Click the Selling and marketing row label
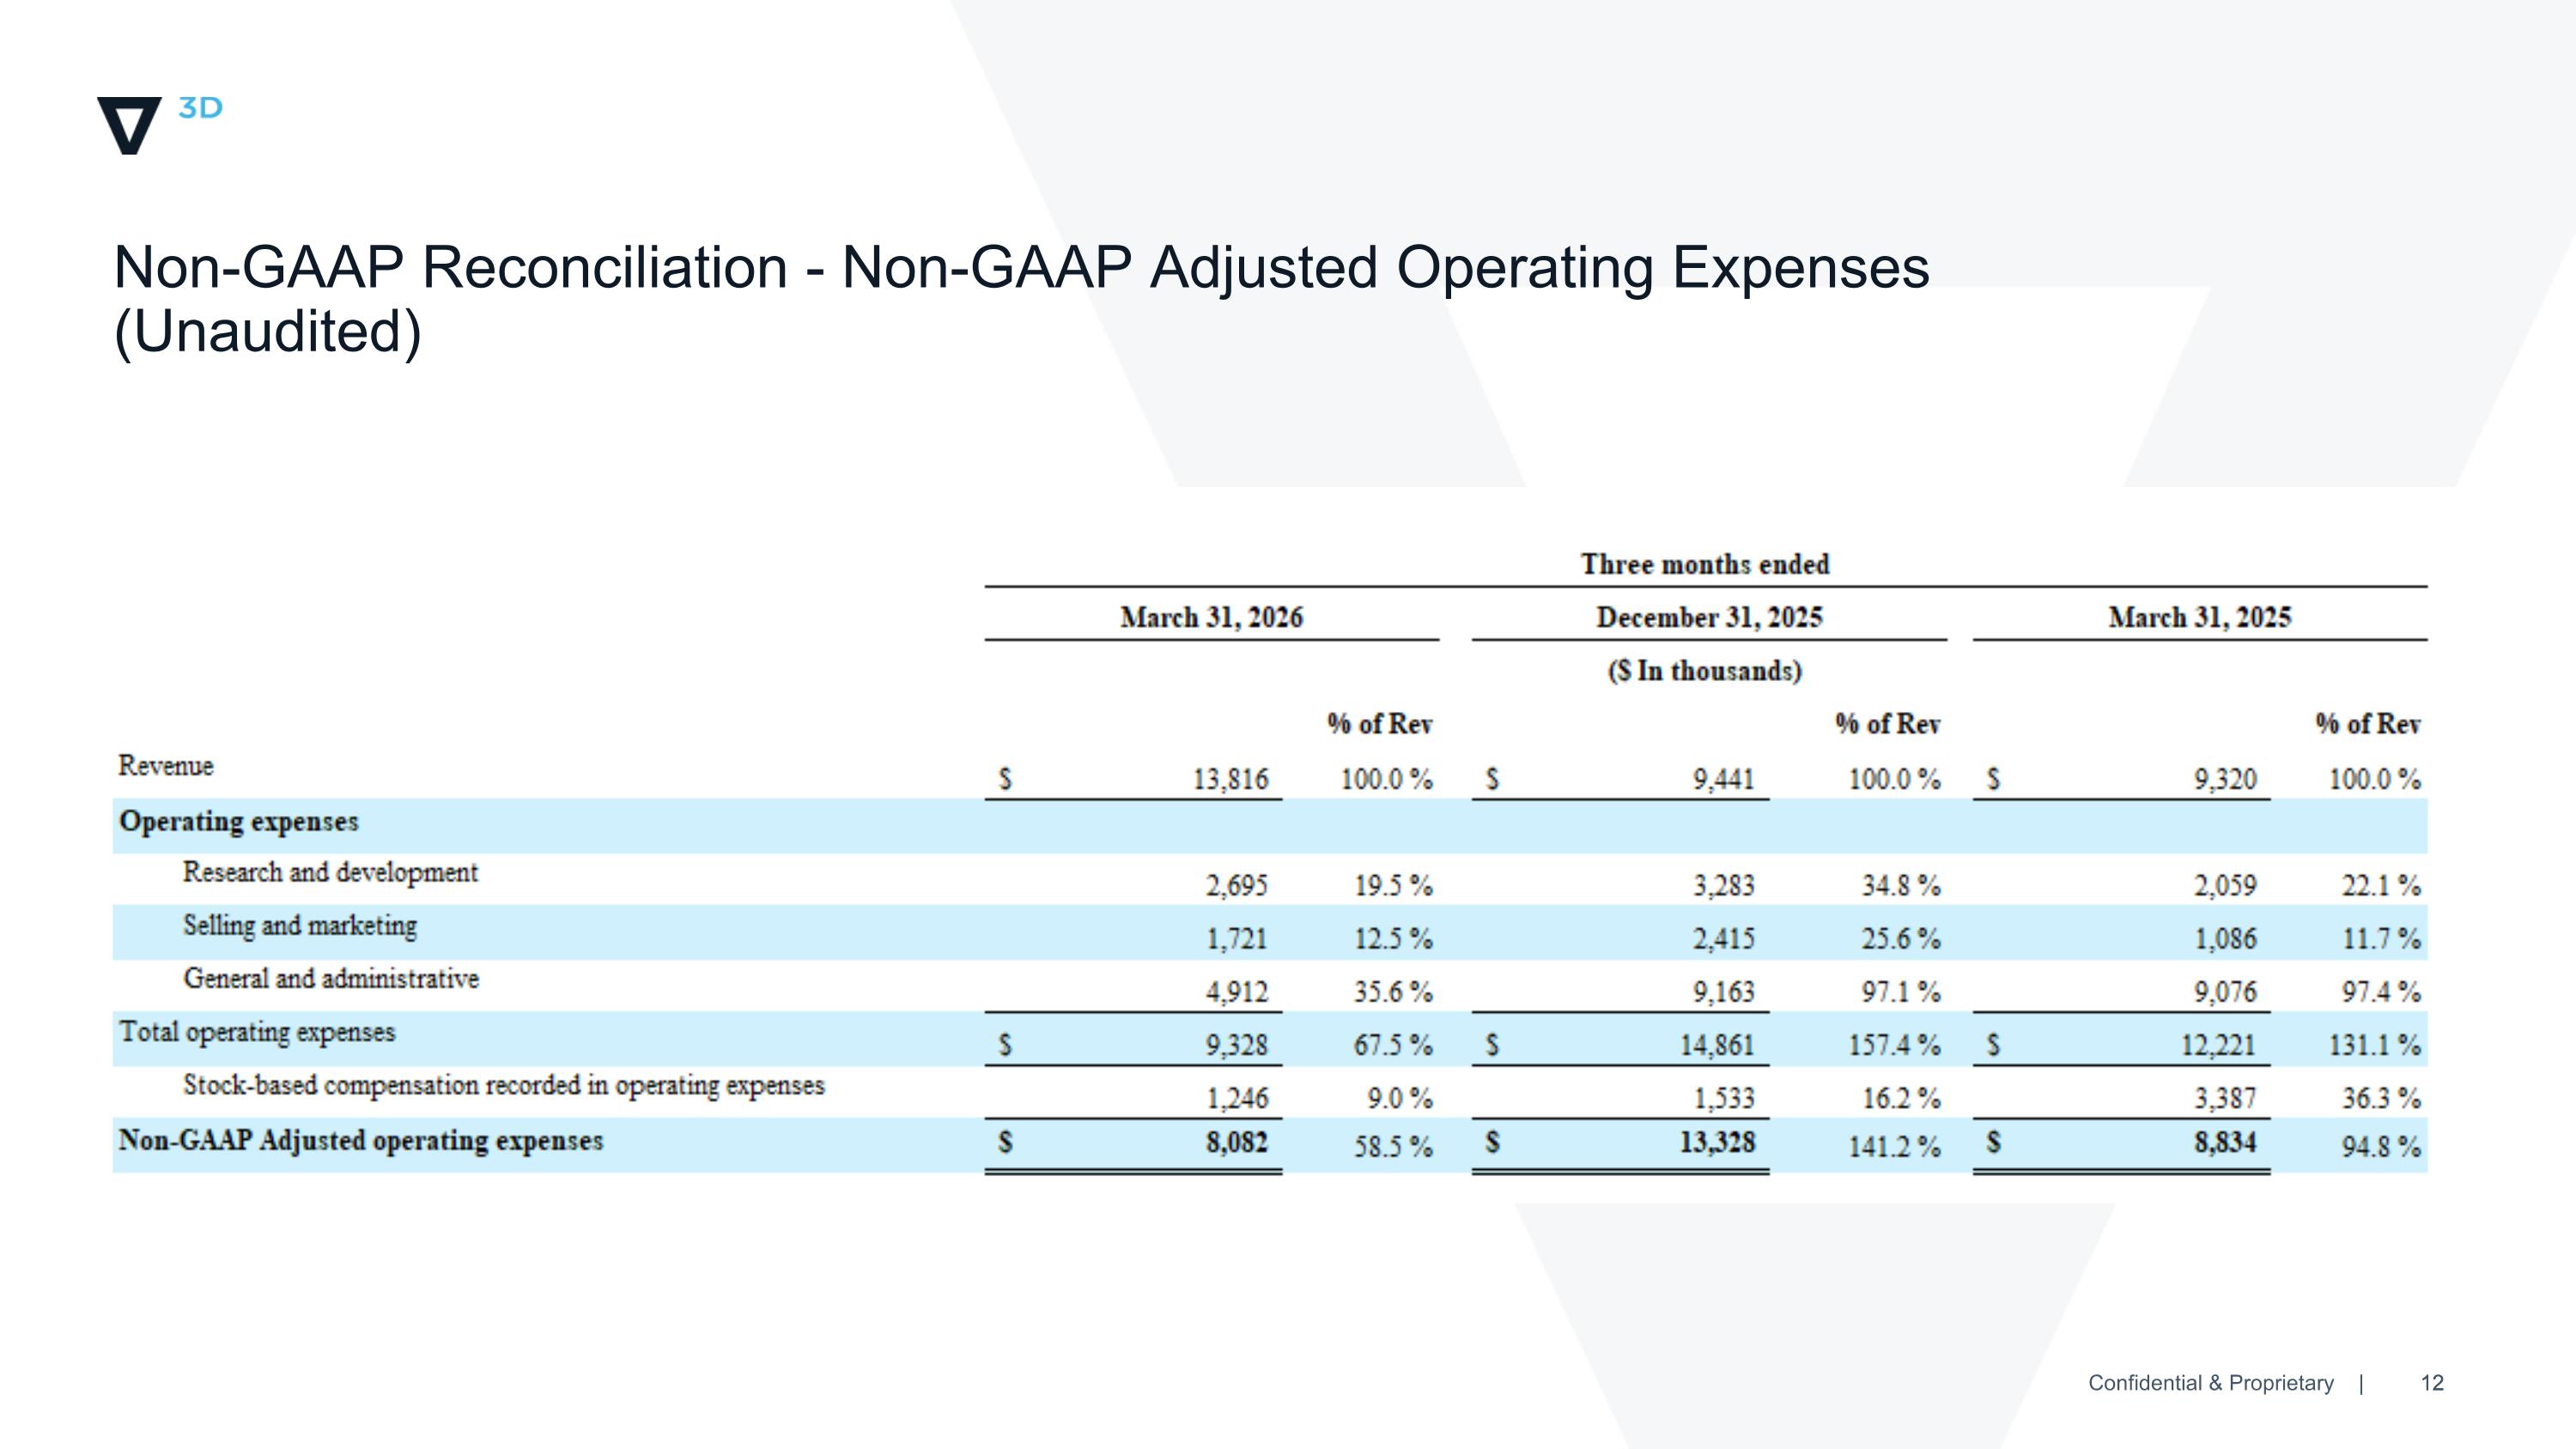Image resolution: width=2576 pixels, height=1449 pixels. point(300,926)
